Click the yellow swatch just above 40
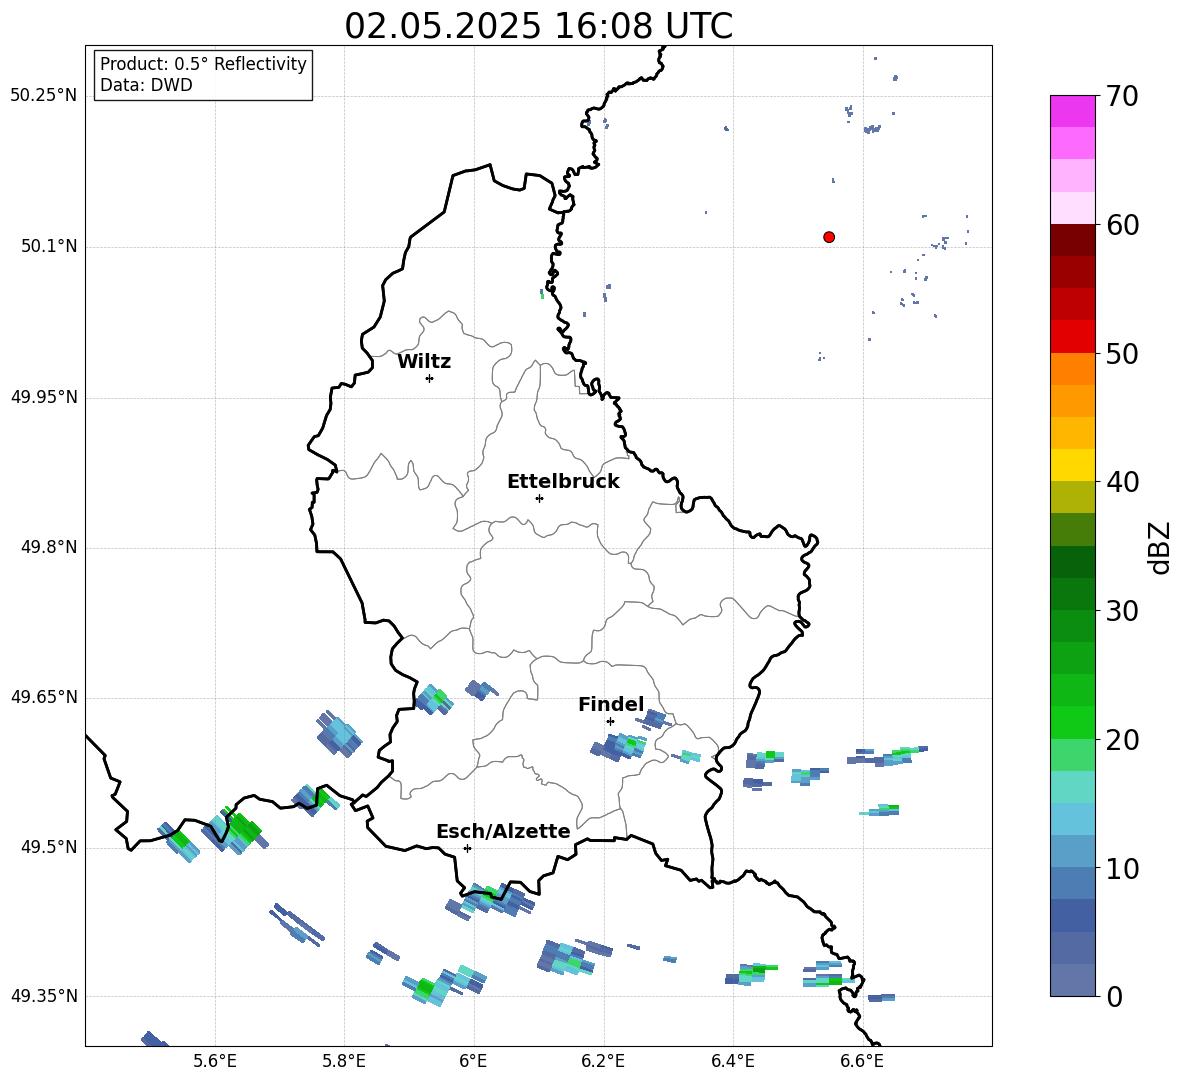This screenshot has width=1184, height=1081. pyautogui.click(x=1073, y=465)
